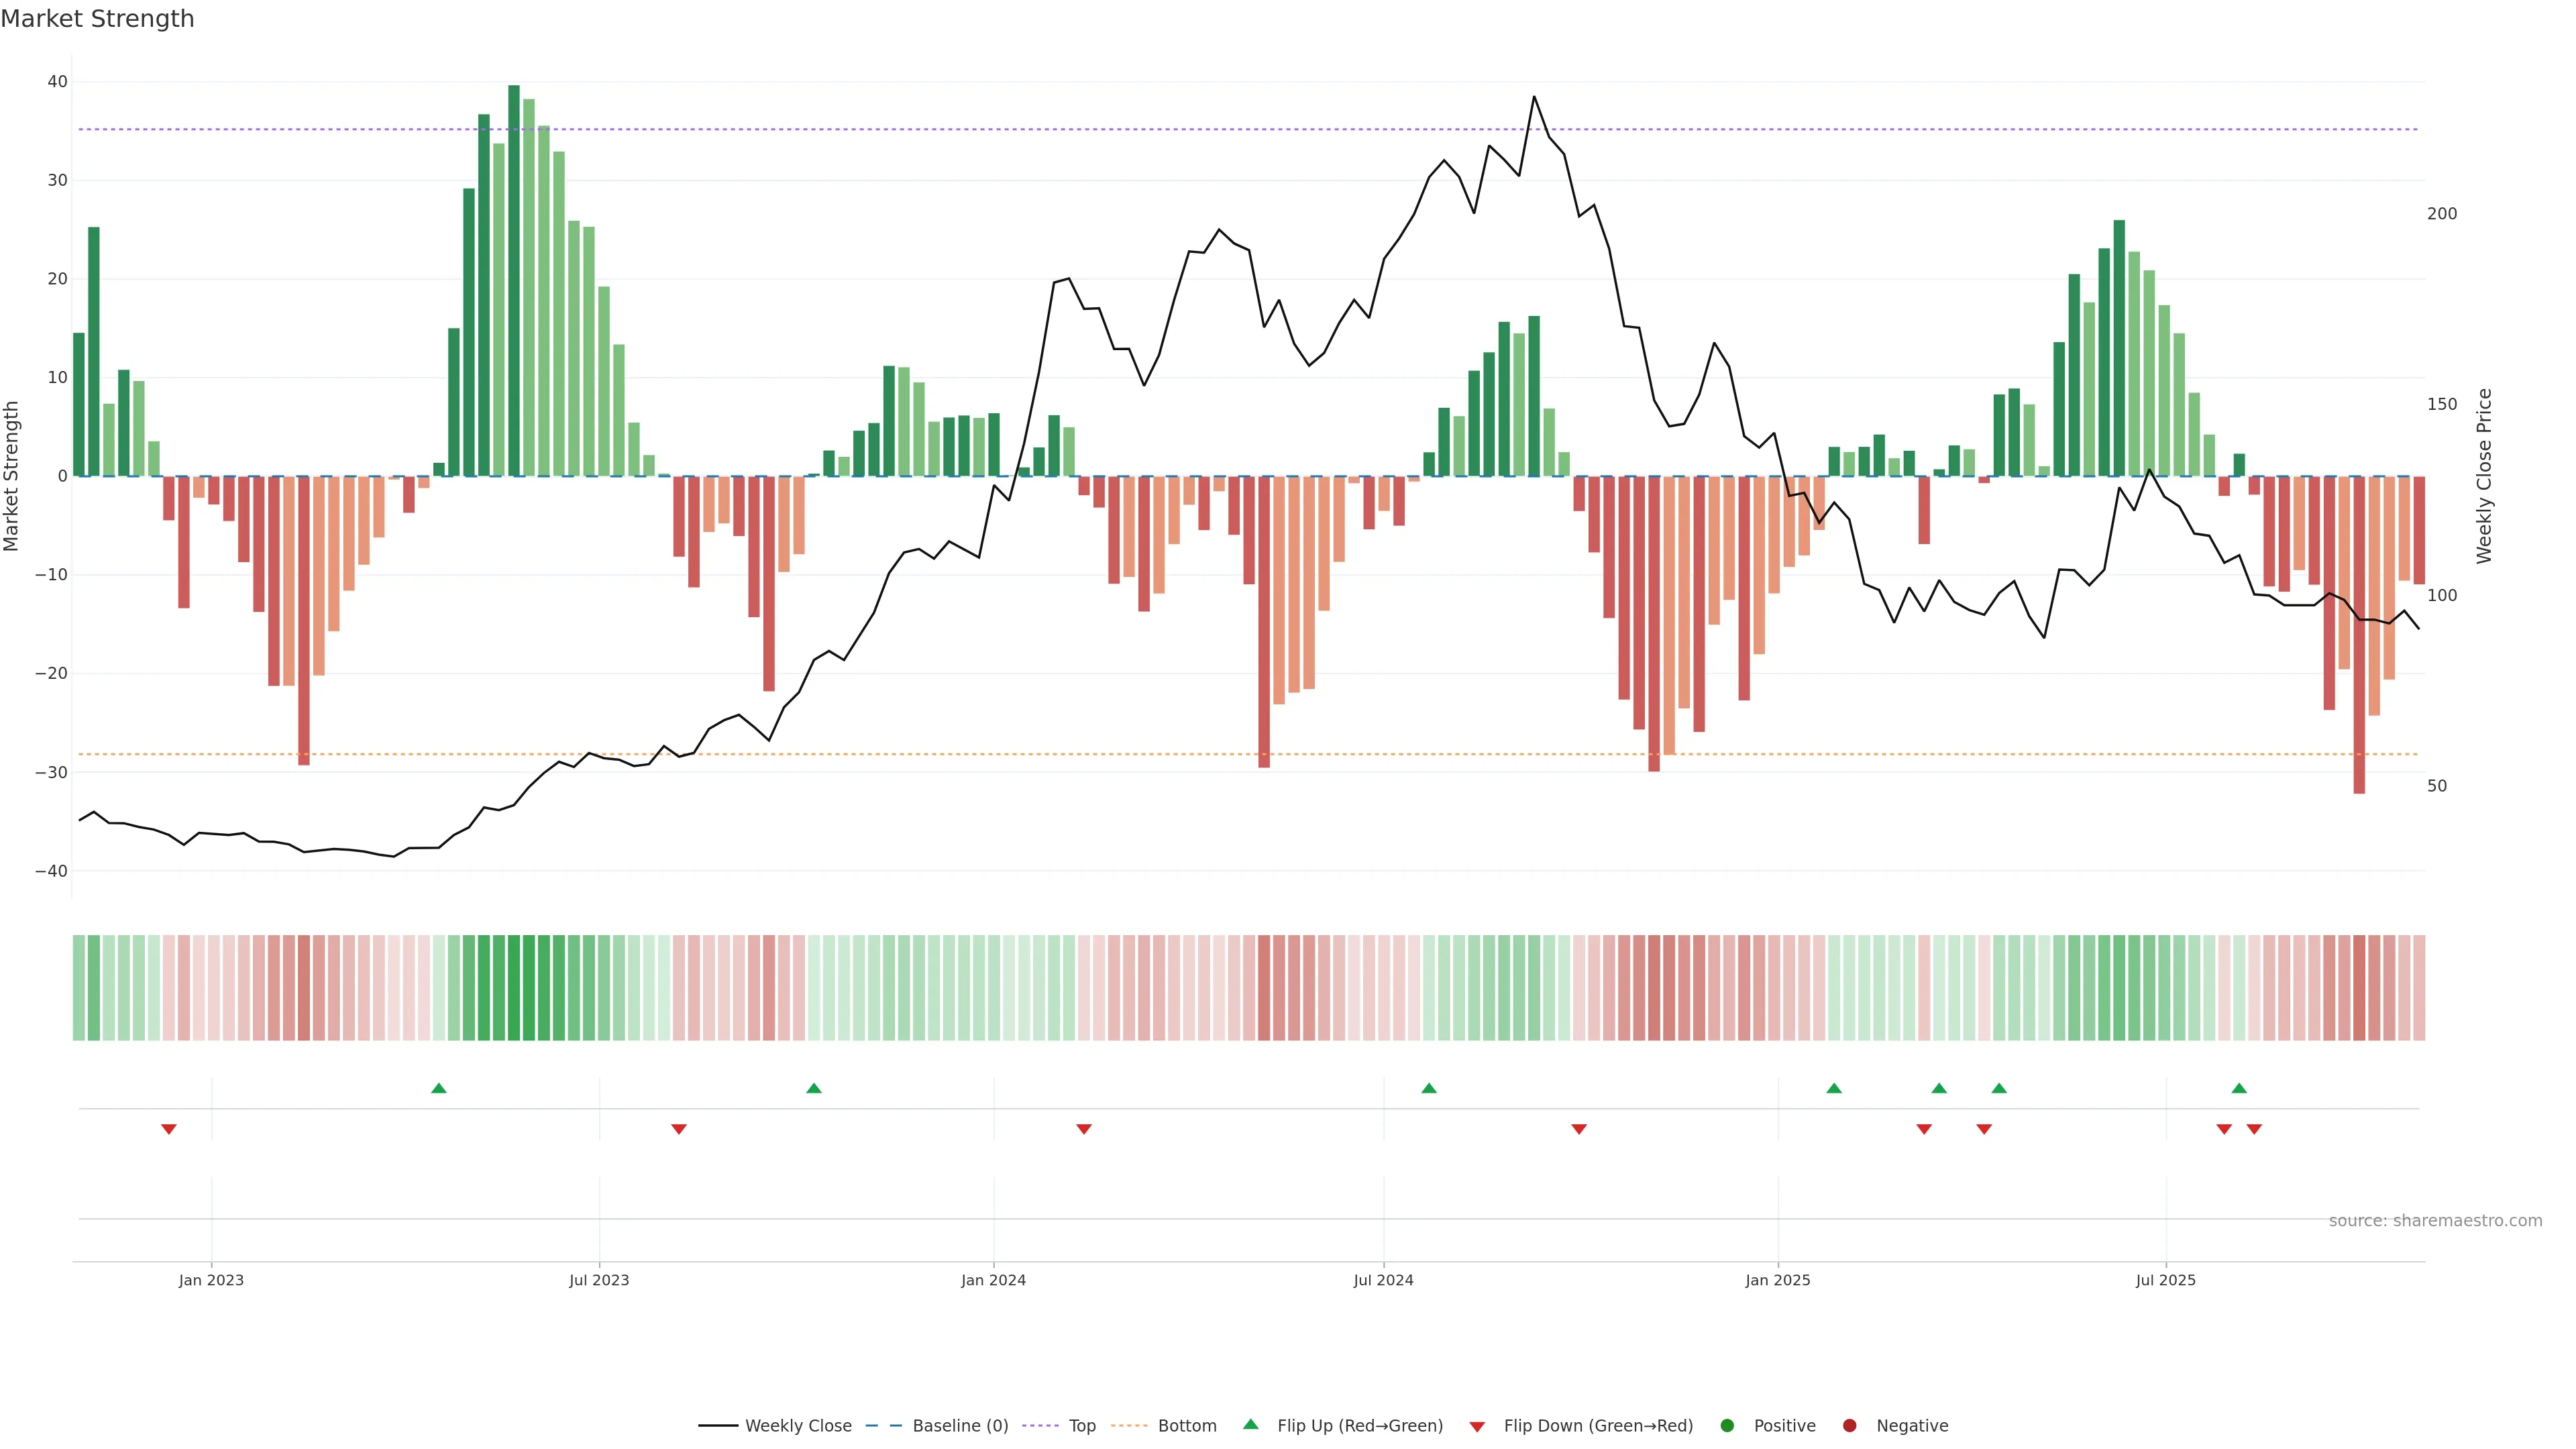This screenshot has height=1449, width=2576.
Task: Select the Jan 2024 x-axis label
Action: pos(993,1280)
